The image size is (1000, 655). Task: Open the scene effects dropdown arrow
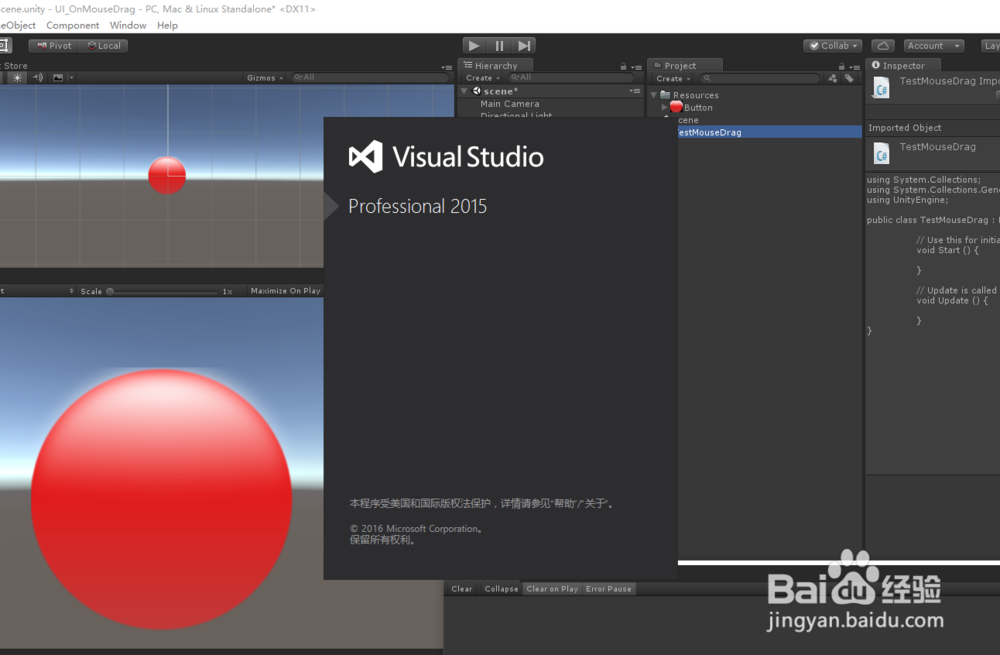pos(71,78)
